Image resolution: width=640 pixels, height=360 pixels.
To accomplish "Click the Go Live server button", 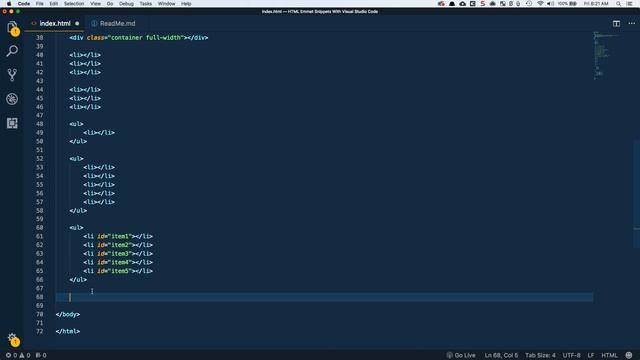I will 461,356.
